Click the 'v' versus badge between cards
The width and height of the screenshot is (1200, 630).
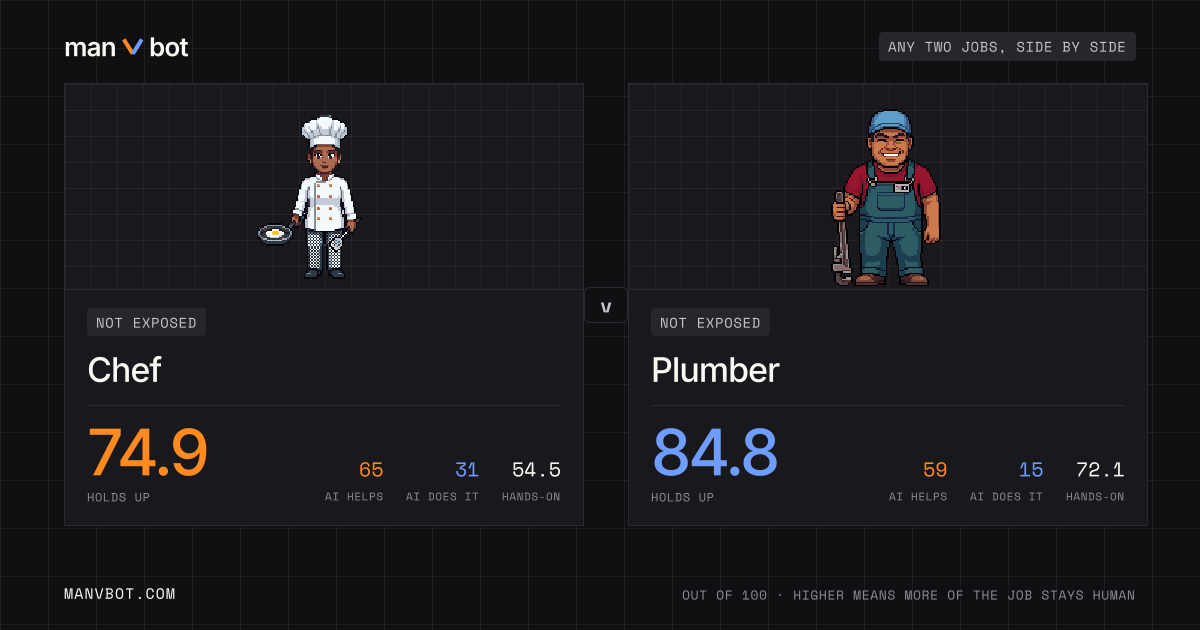[606, 306]
